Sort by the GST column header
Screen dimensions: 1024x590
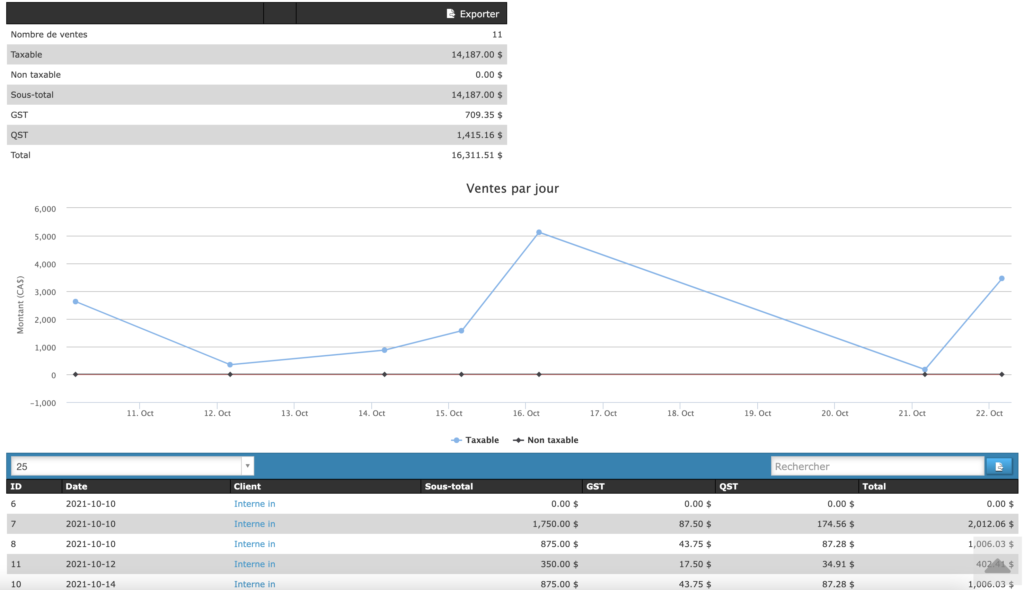click(x=596, y=487)
